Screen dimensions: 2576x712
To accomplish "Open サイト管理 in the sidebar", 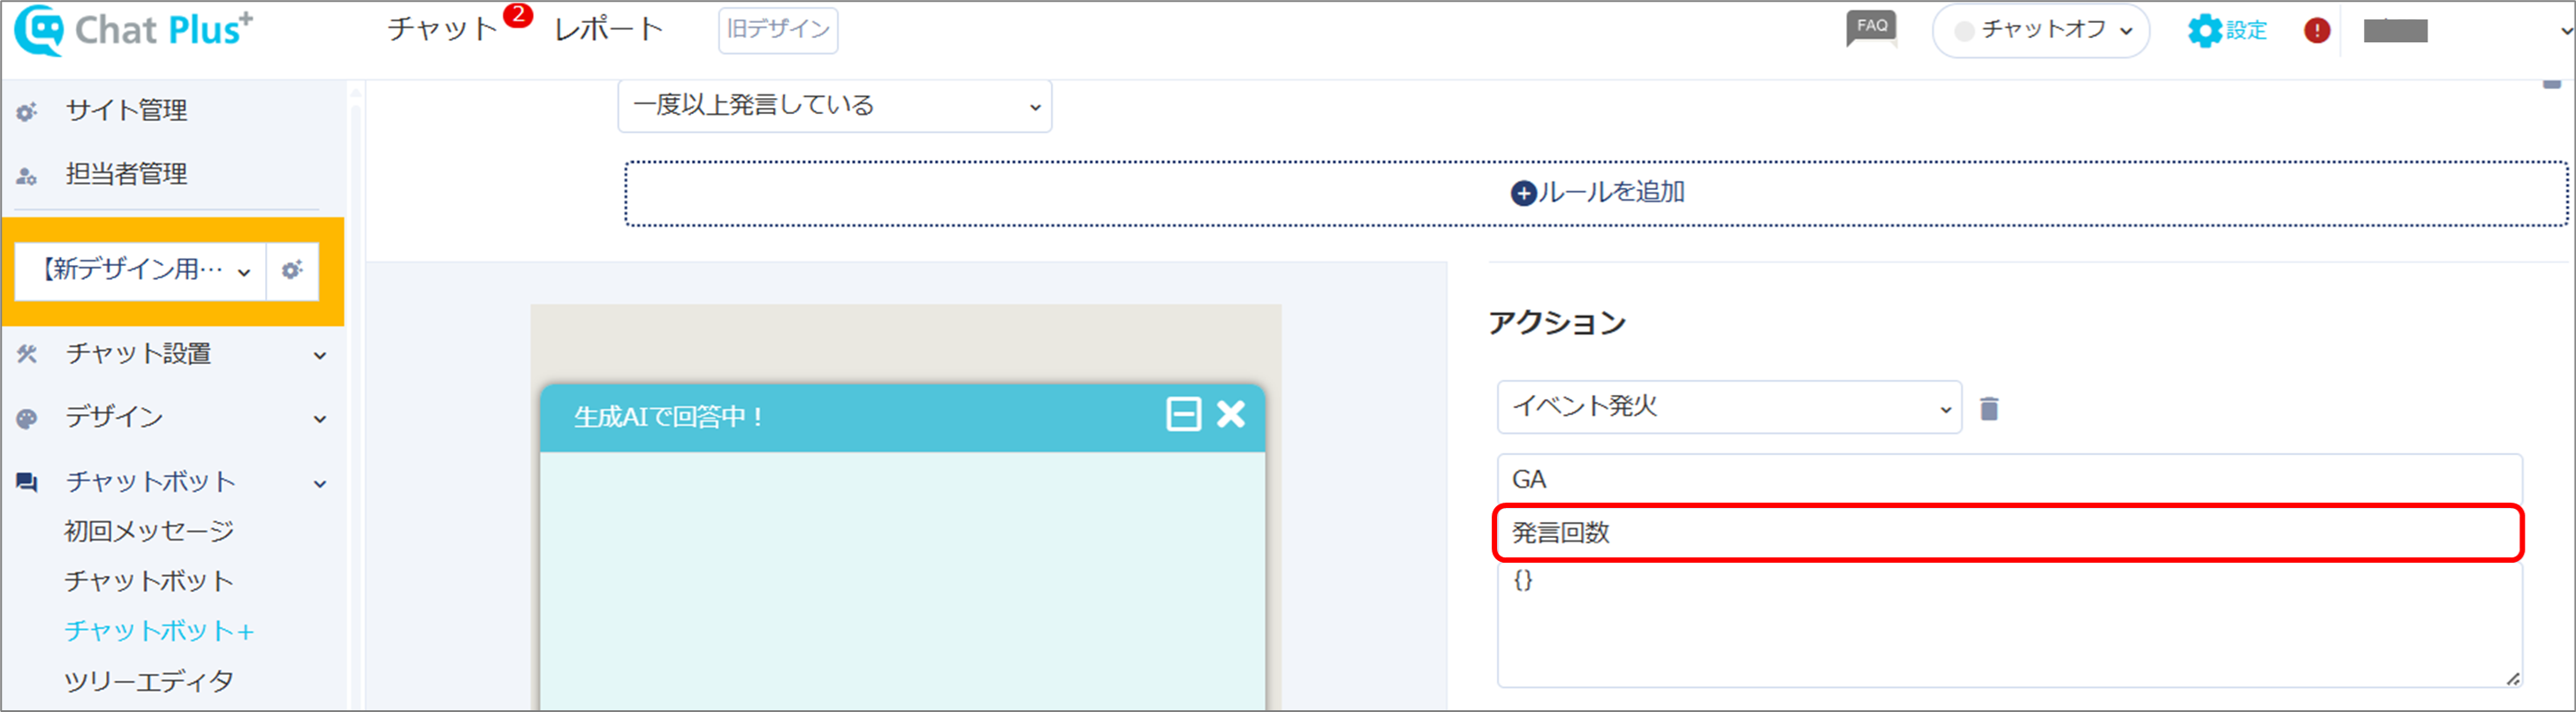I will (x=126, y=110).
